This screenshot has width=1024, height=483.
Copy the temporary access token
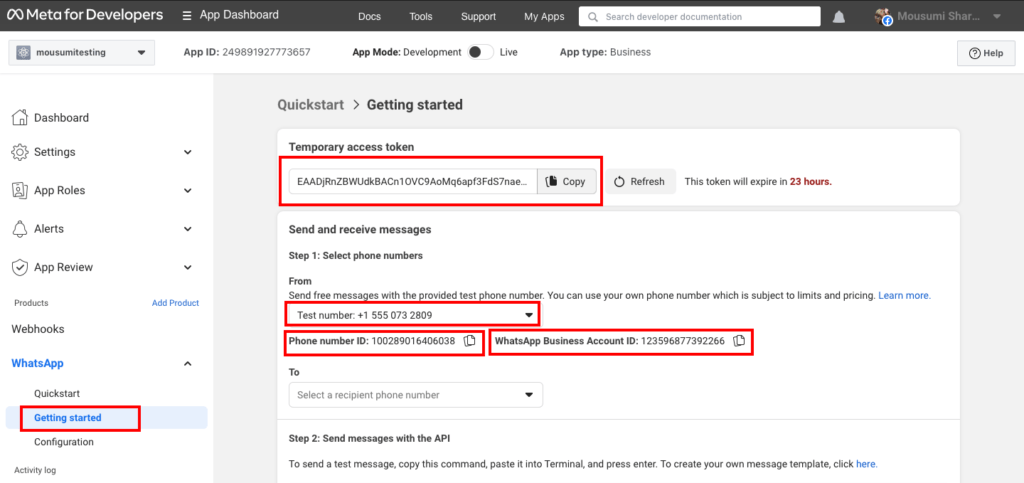coord(567,181)
